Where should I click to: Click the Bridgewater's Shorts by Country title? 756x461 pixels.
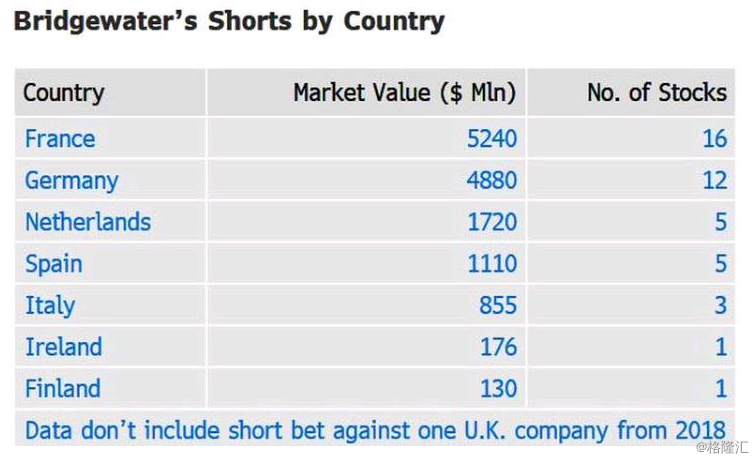pyautogui.click(x=229, y=21)
